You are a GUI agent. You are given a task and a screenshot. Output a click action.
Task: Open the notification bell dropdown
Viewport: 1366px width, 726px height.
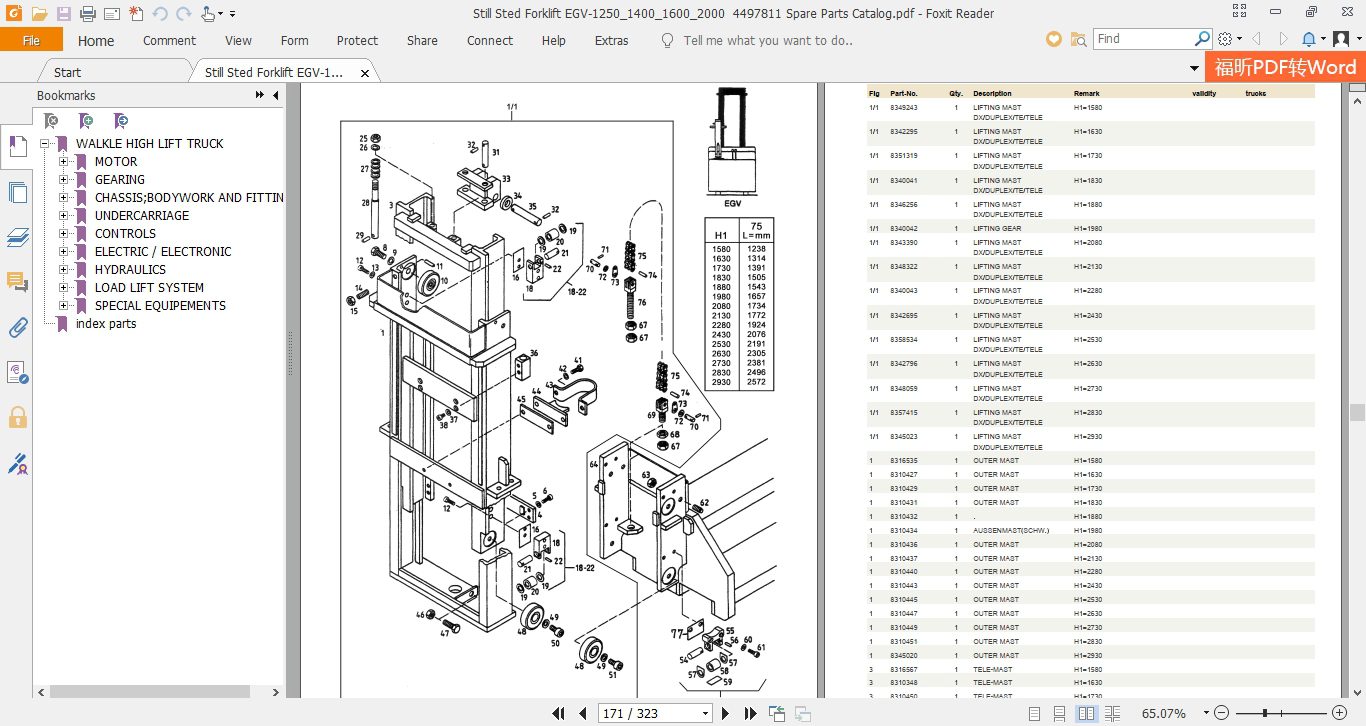[1313, 39]
